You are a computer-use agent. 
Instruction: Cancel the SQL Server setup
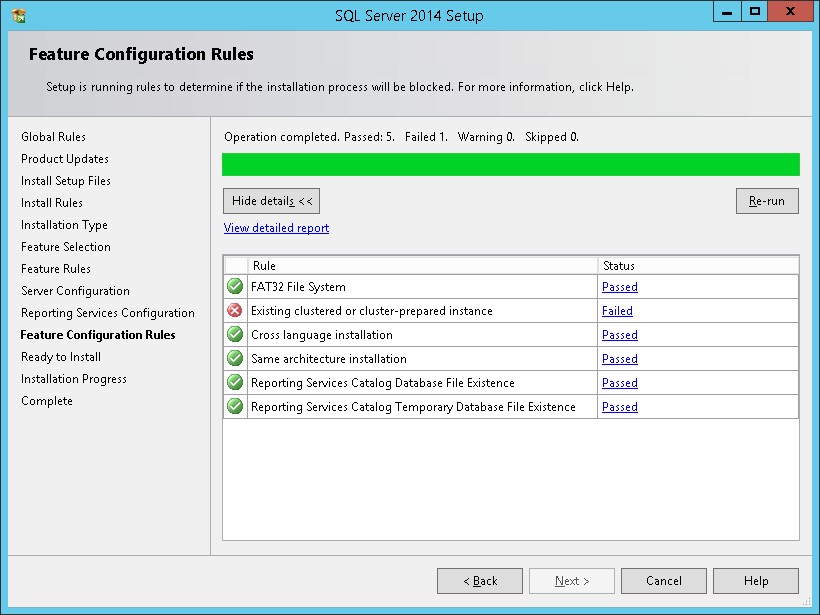[664, 581]
